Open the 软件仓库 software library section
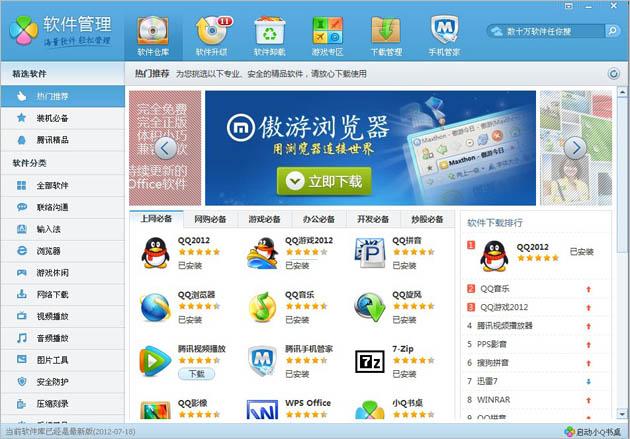630x439 pixels. pos(153,37)
